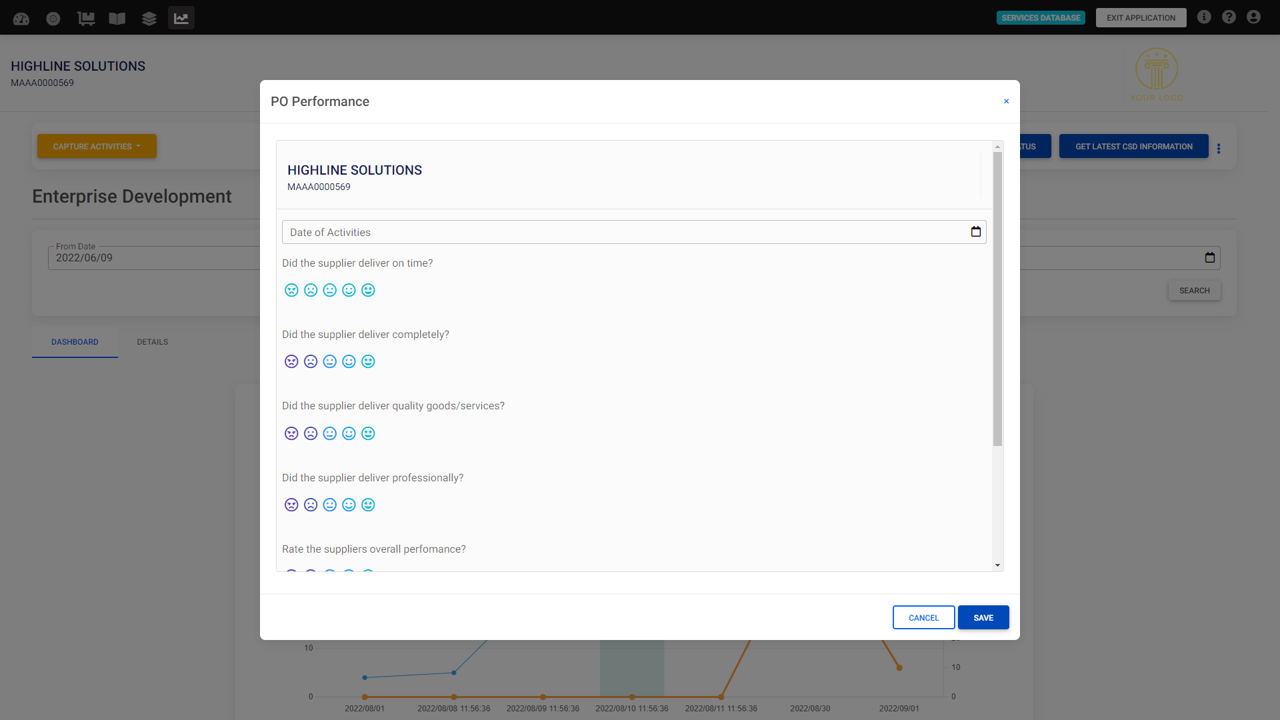Rate on-time delivery with the angry face
The width and height of the screenshot is (1280, 720).
[x=292, y=290]
